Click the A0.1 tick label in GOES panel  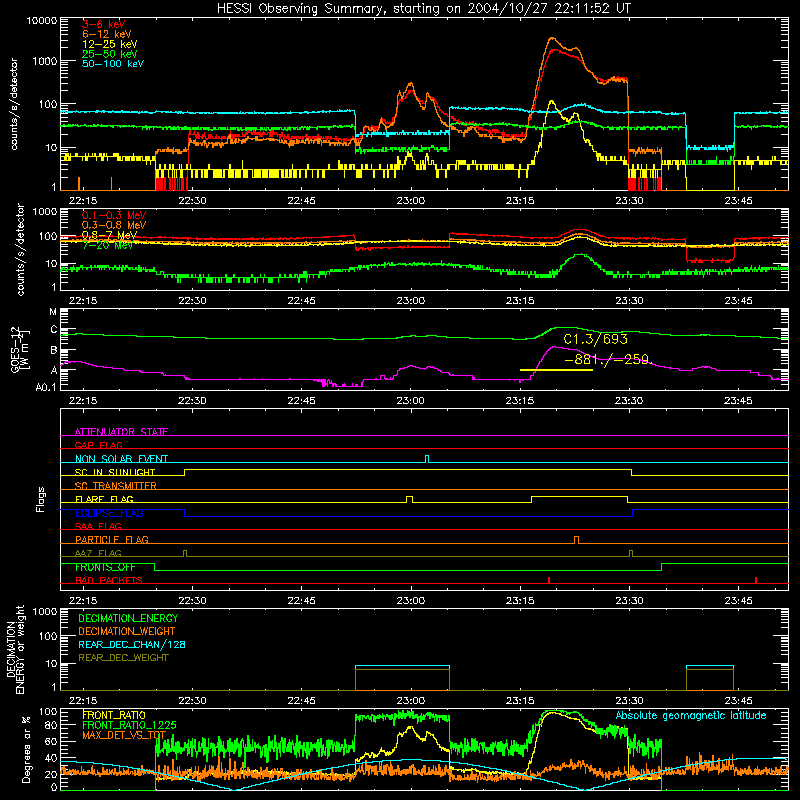click(46, 388)
